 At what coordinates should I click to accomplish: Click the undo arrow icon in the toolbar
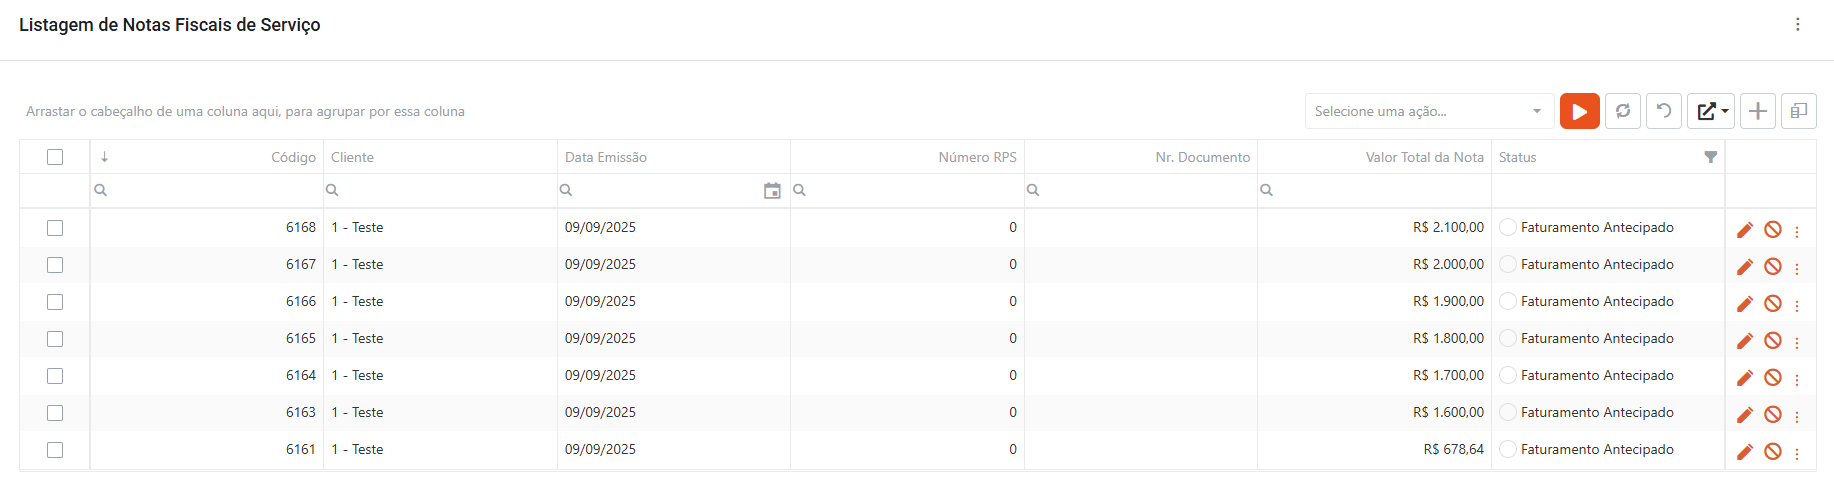pos(1664,111)
